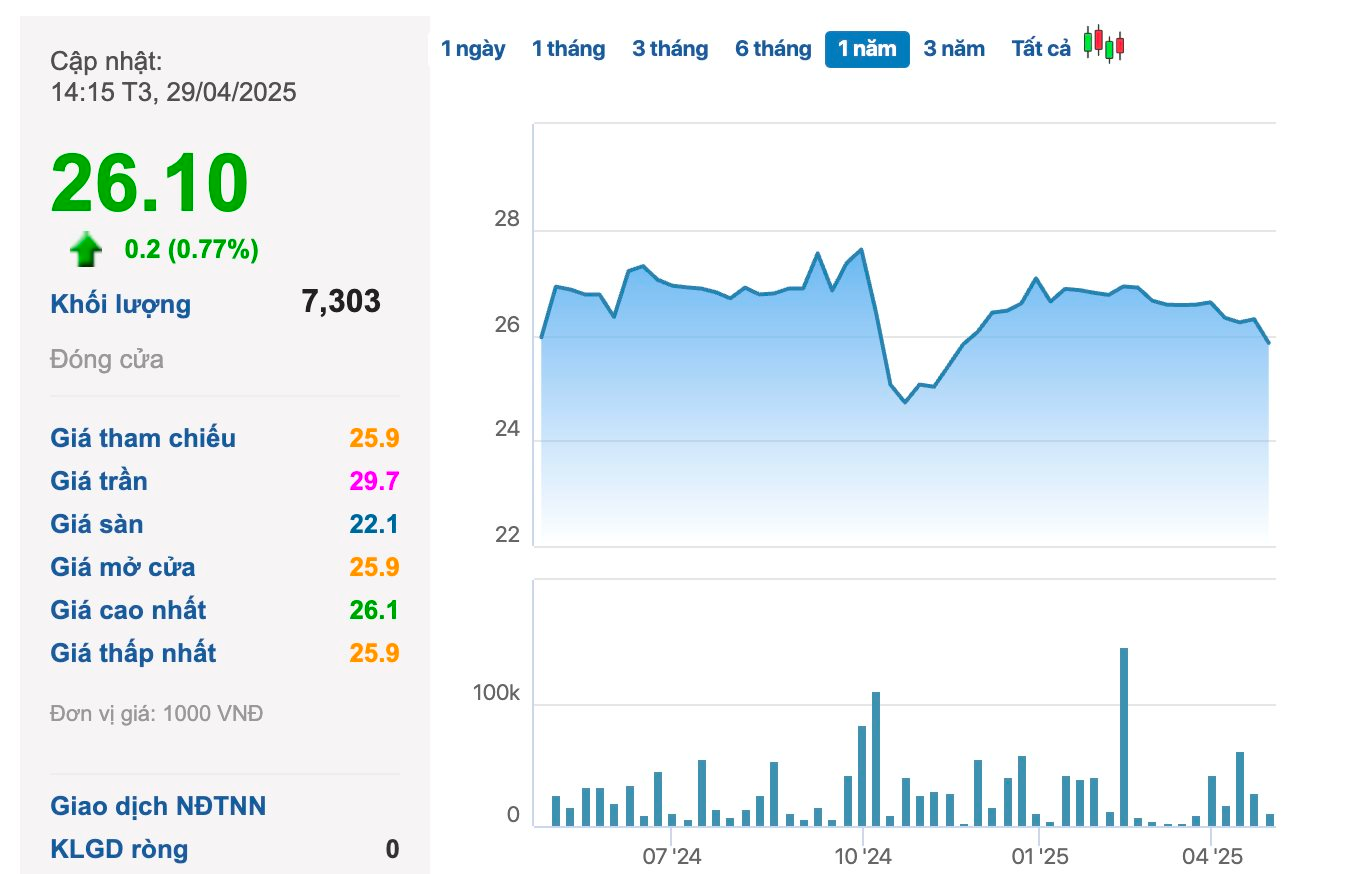
Task: Select the 1 tháng time range
Action: (568, 49)
